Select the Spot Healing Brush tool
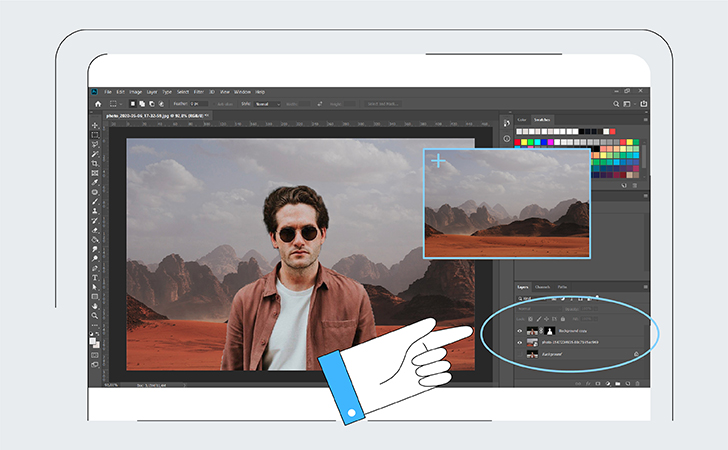The image size is (728, 450). (95, 192)
